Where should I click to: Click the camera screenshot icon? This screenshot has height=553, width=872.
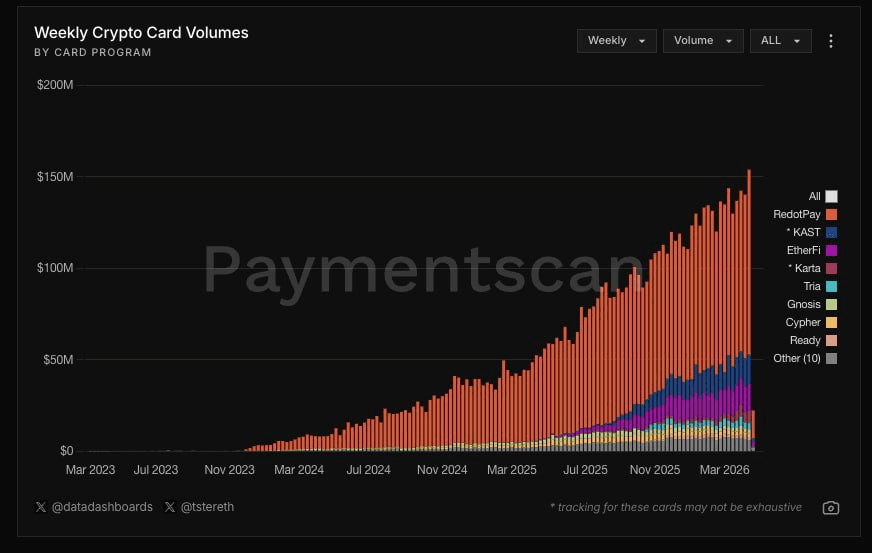point(830,508)
